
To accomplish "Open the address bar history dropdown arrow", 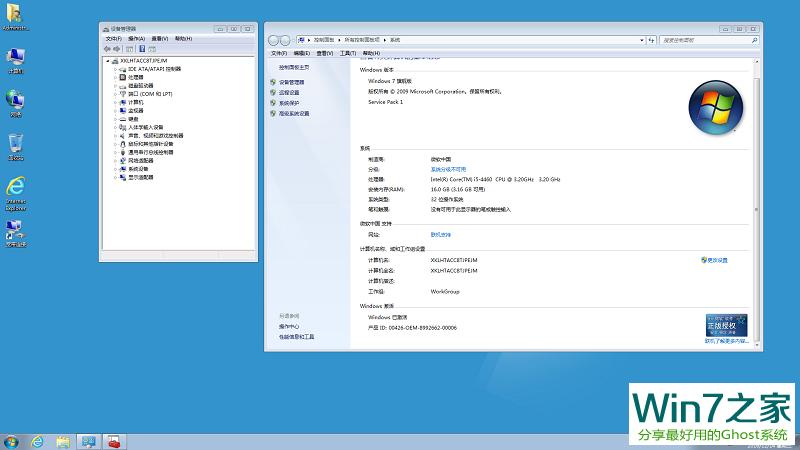I will point(642,40).
